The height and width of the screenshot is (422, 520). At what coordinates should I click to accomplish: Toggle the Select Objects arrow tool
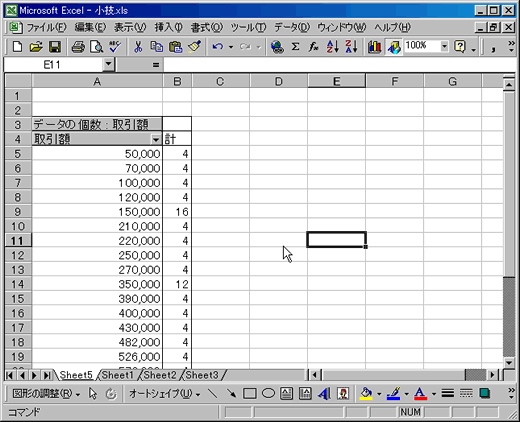[93, 394]
